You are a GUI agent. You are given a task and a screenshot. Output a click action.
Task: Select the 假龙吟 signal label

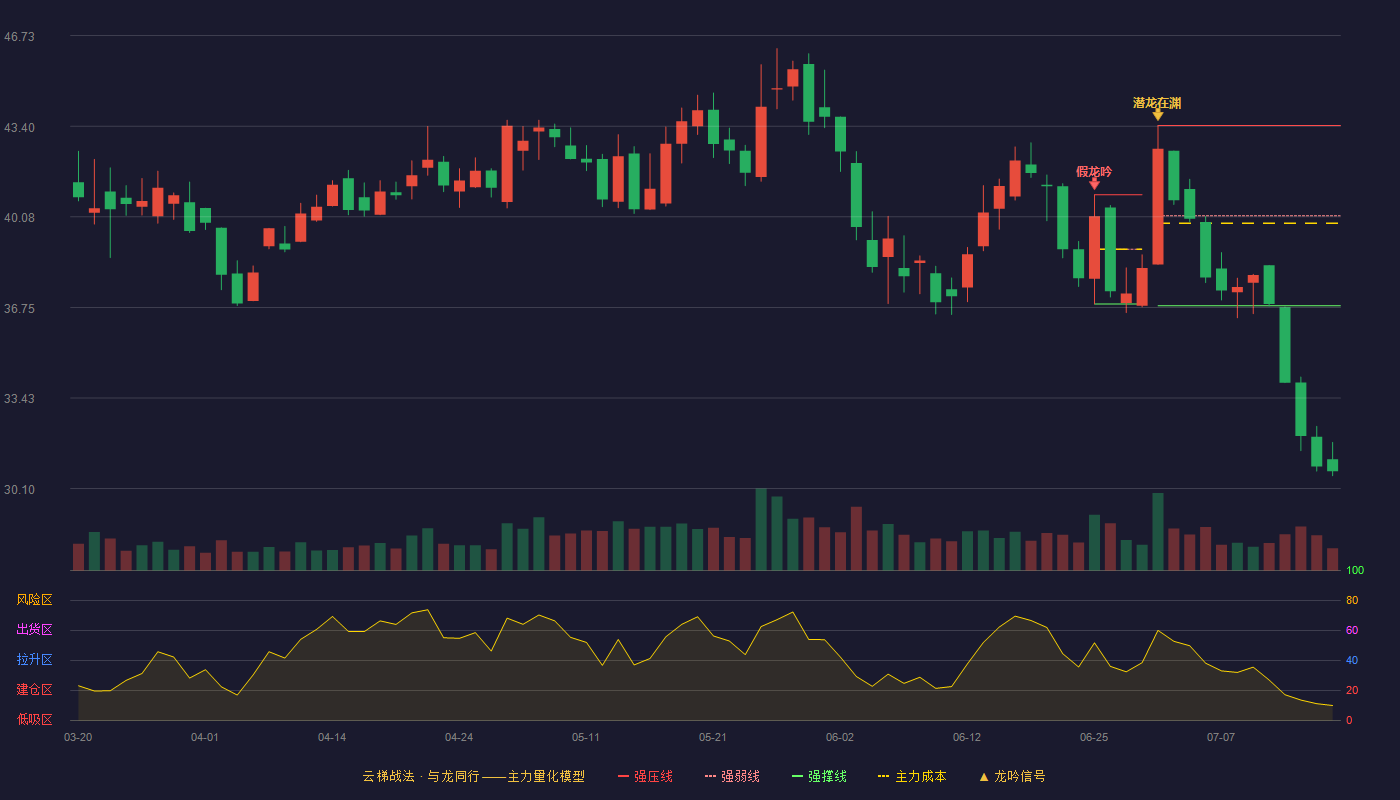pos(1094,172)
